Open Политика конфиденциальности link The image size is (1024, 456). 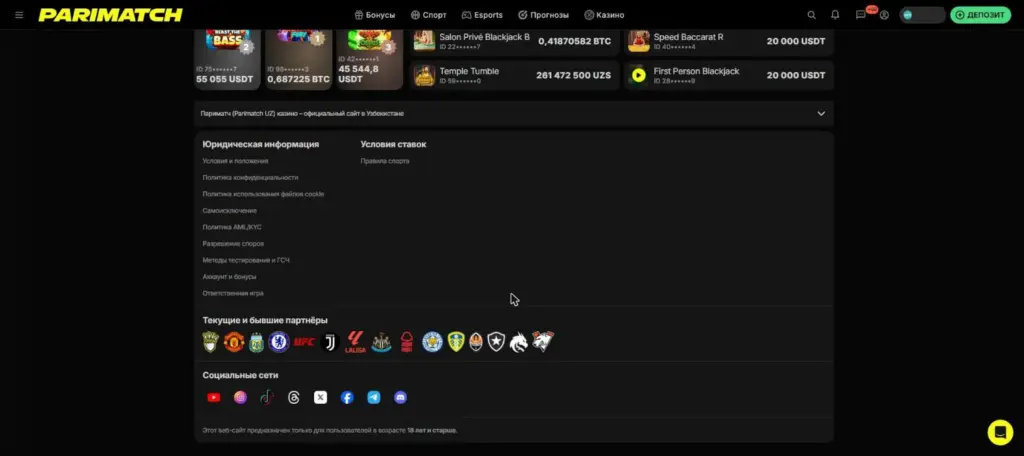click(x=250, y=177)
